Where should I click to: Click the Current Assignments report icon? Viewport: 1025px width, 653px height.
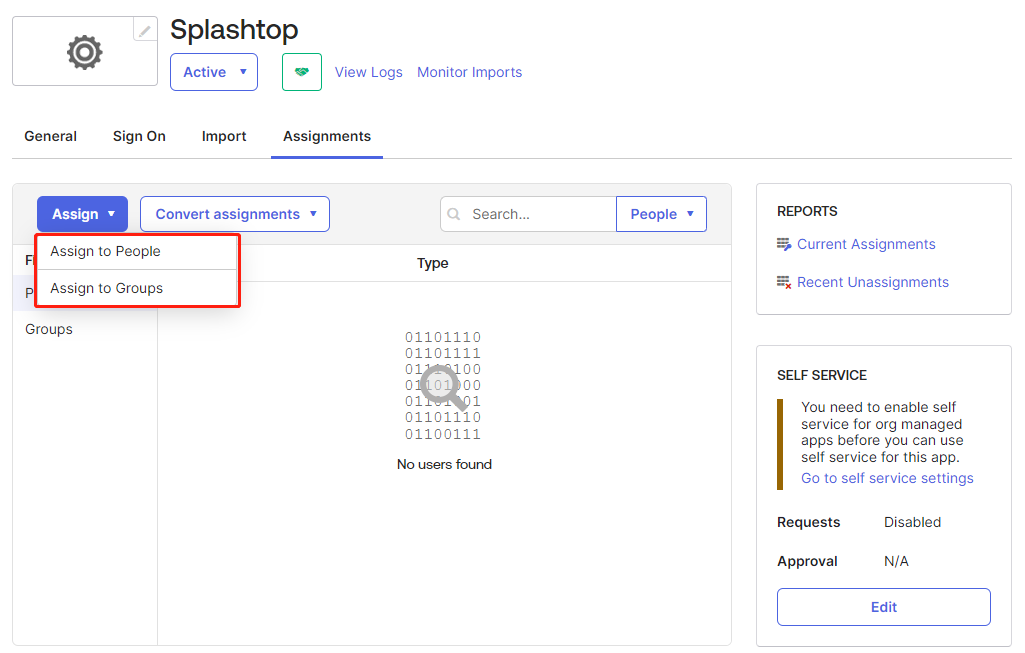coord(784,244)
